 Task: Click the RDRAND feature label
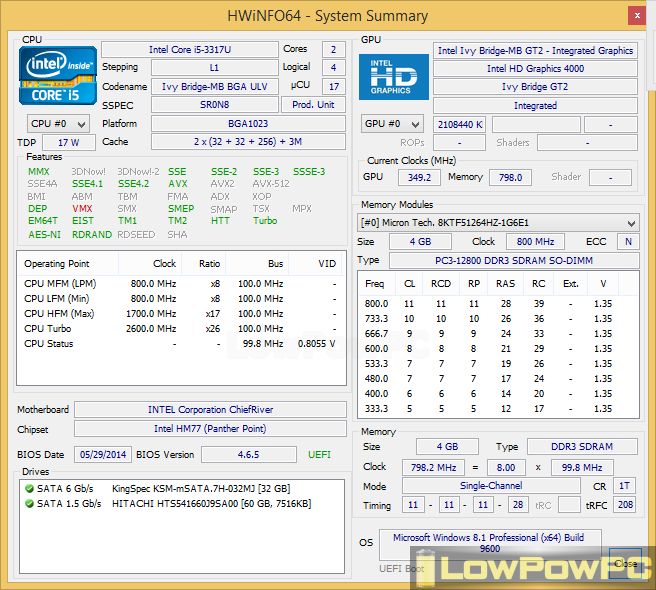(92, 234)
